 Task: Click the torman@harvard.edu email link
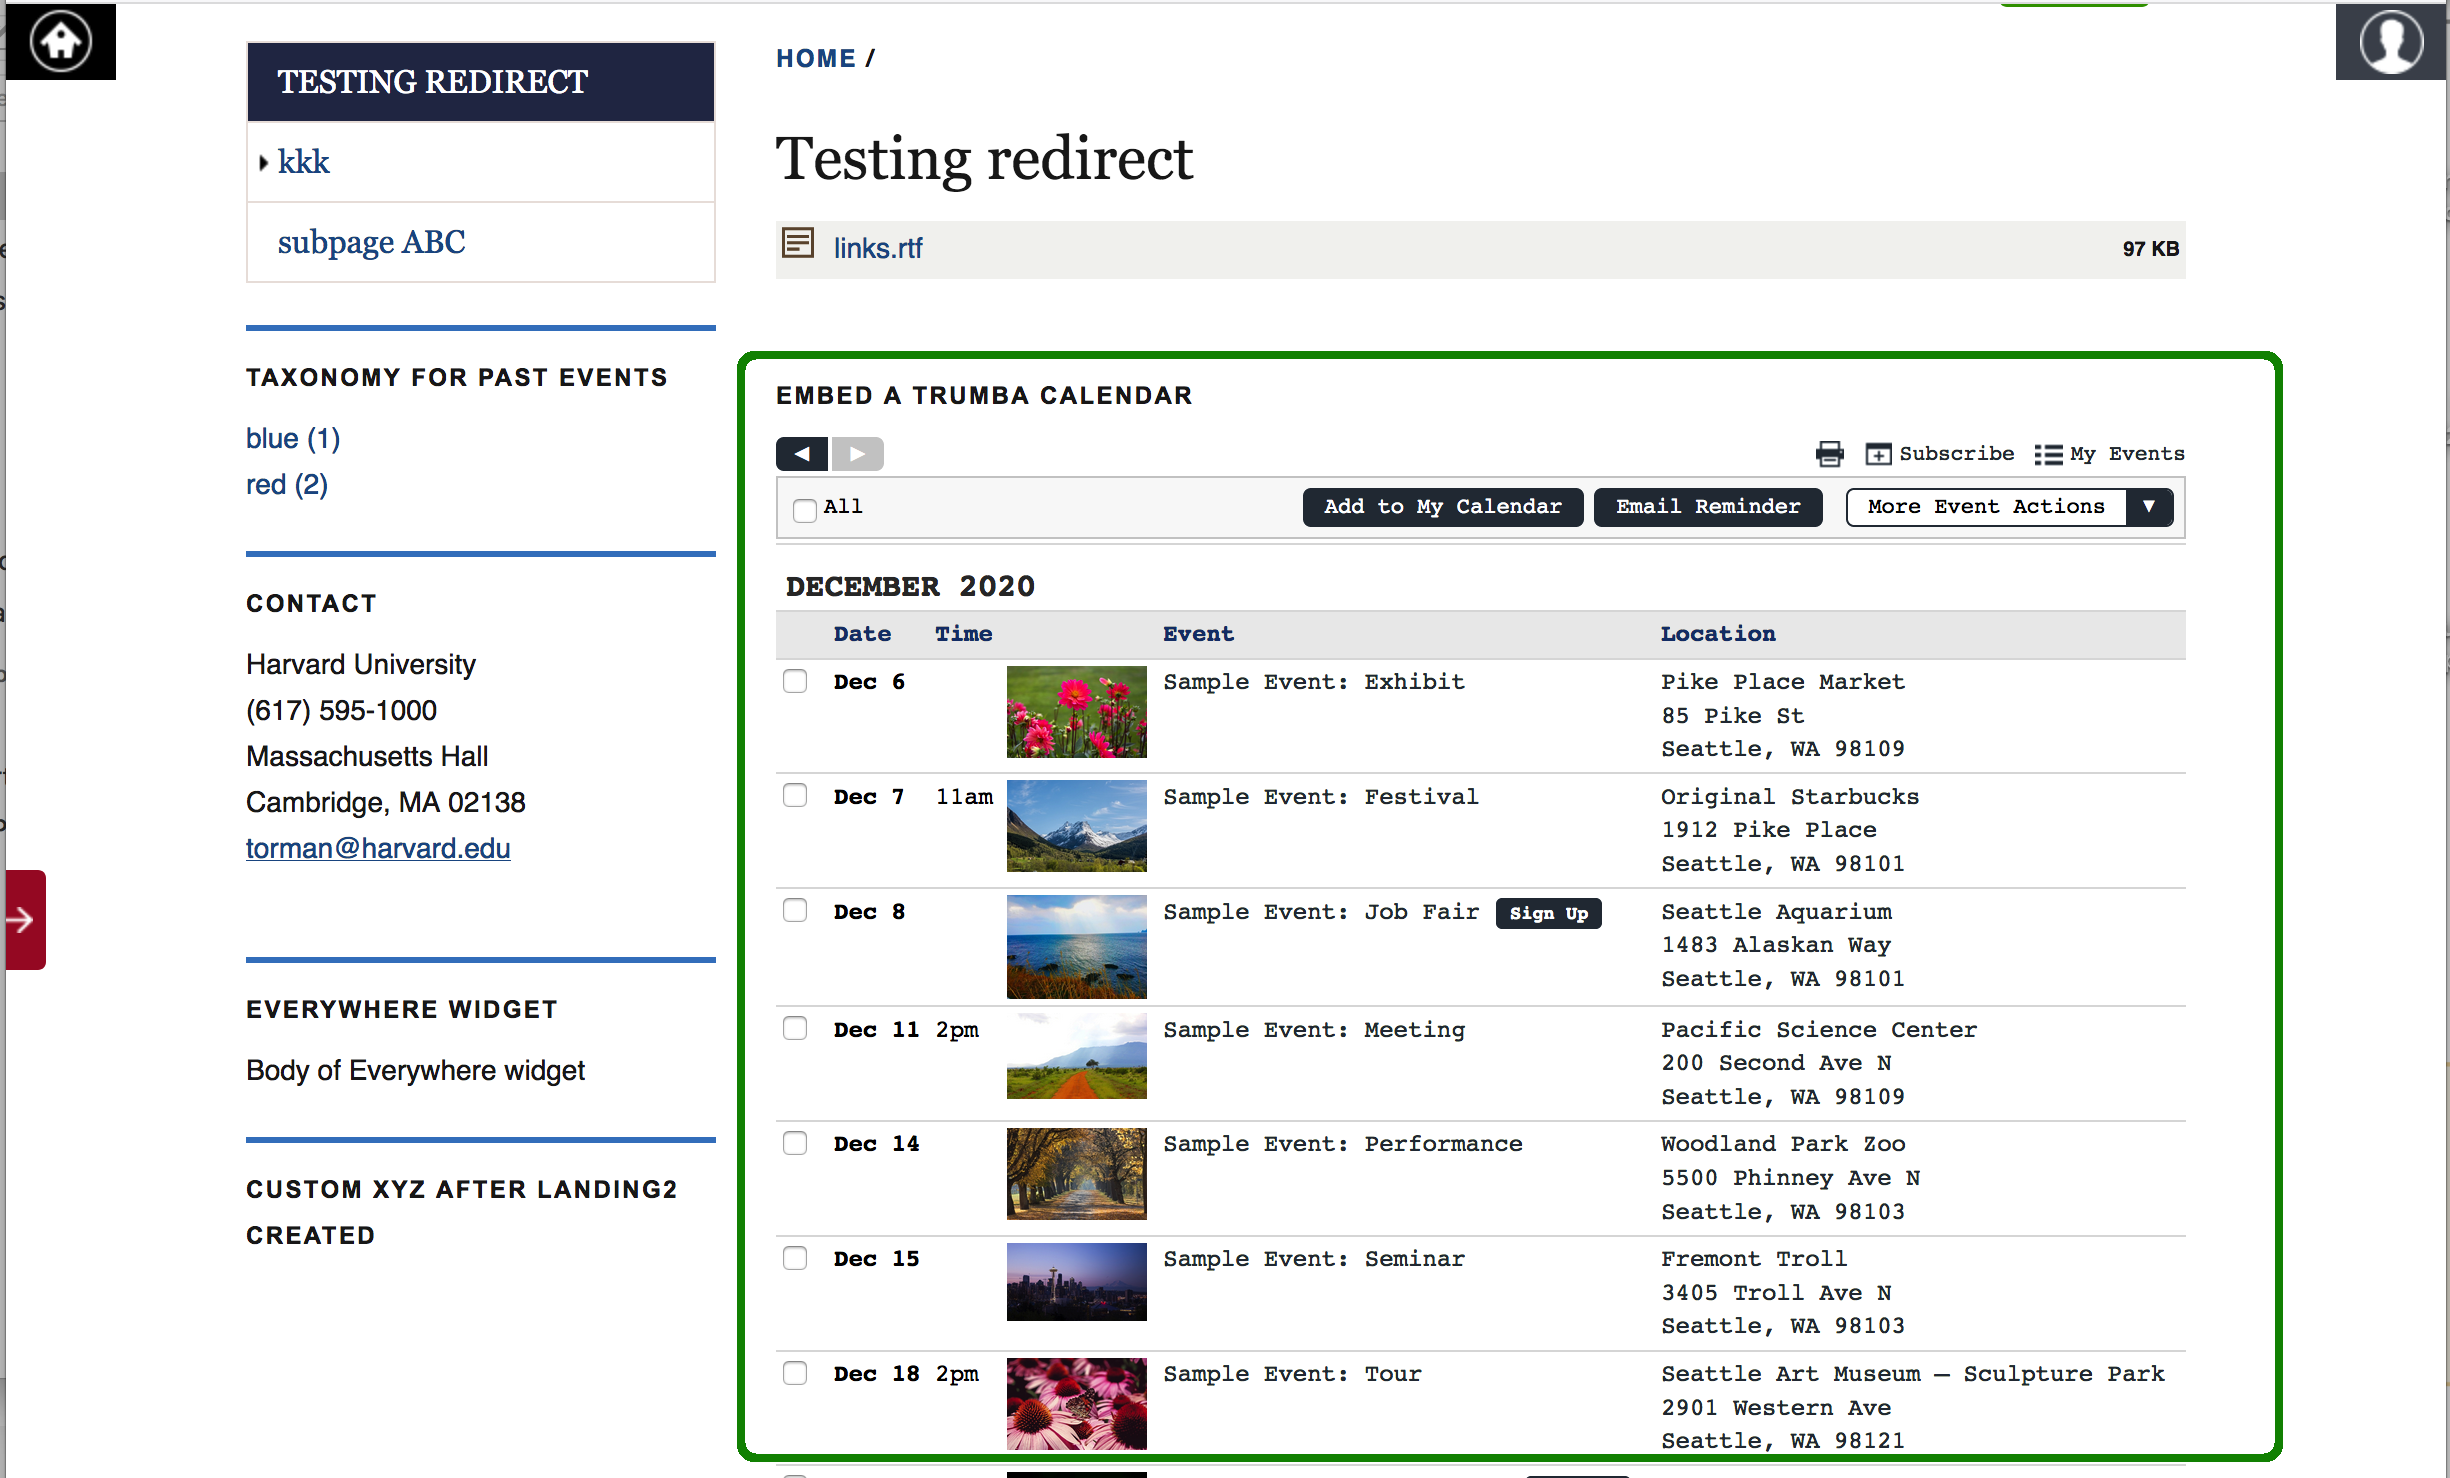click(376, 847)
